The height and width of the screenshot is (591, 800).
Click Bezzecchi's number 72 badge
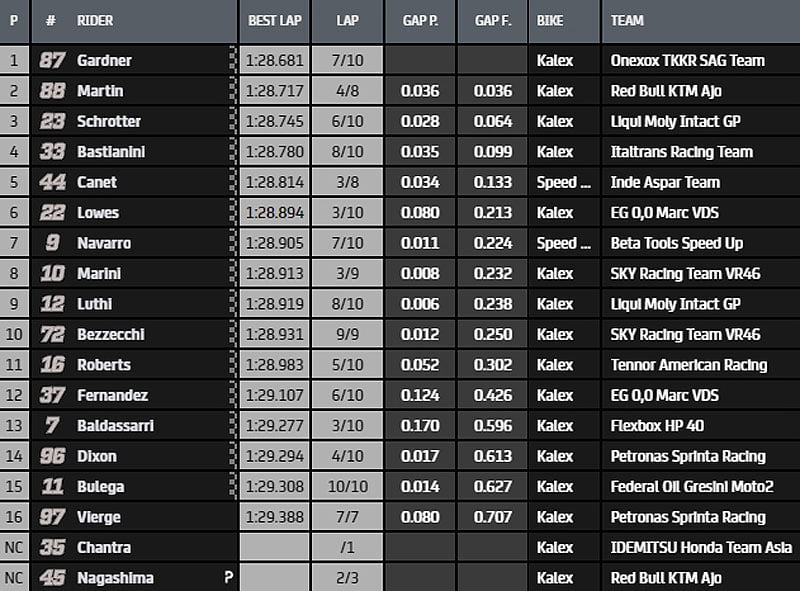[x=52, y=334]
